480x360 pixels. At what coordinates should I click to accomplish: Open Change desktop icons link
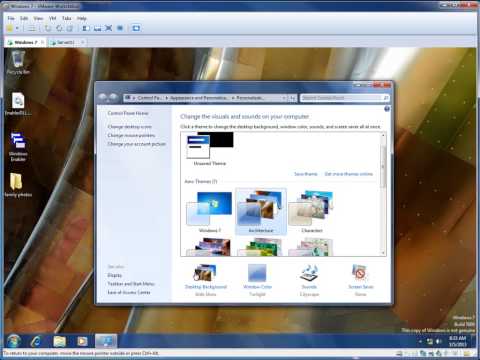(130, 127)
